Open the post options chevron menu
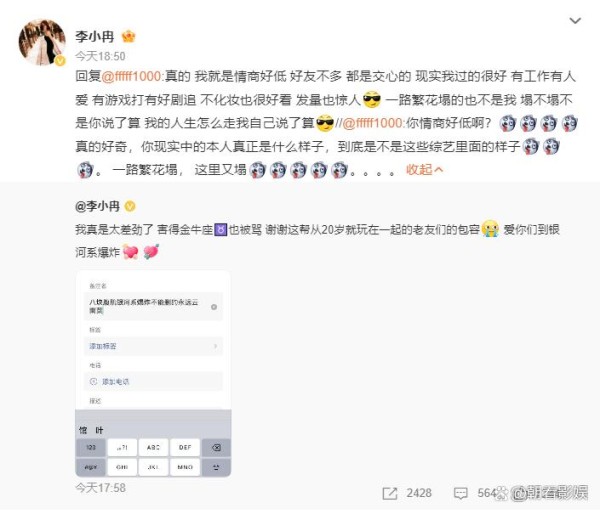 575,21
